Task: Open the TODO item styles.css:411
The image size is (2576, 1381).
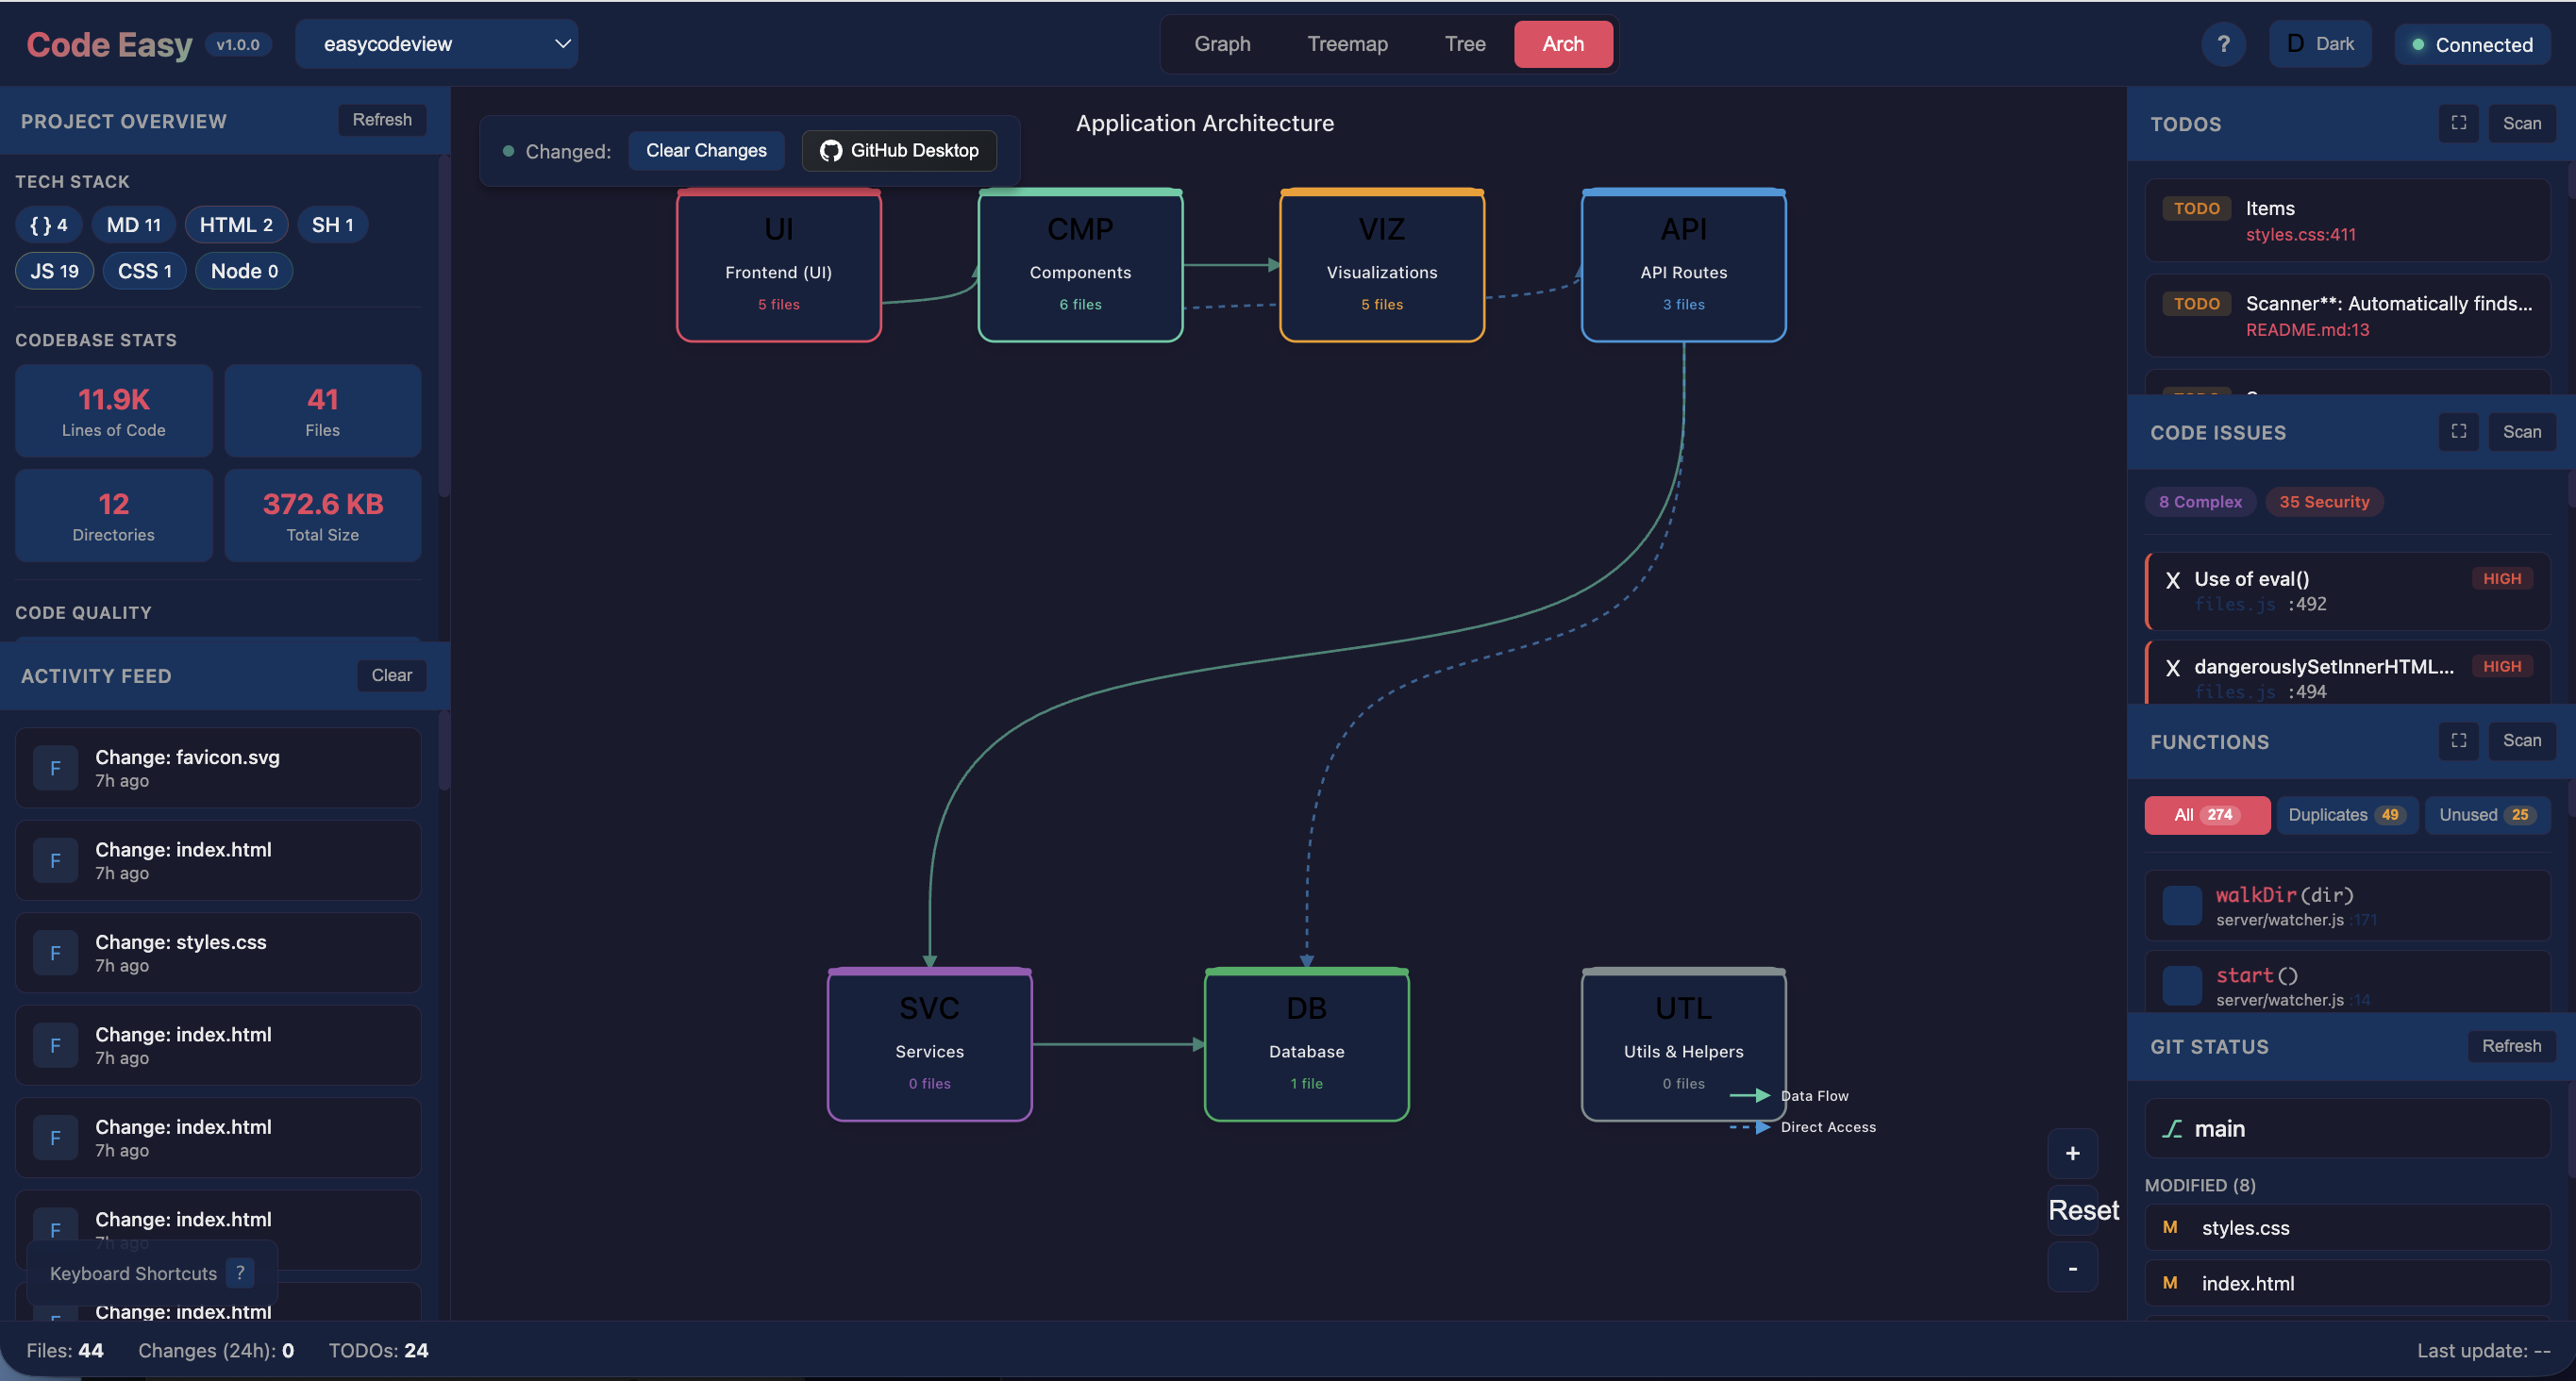Action: 2347,220
